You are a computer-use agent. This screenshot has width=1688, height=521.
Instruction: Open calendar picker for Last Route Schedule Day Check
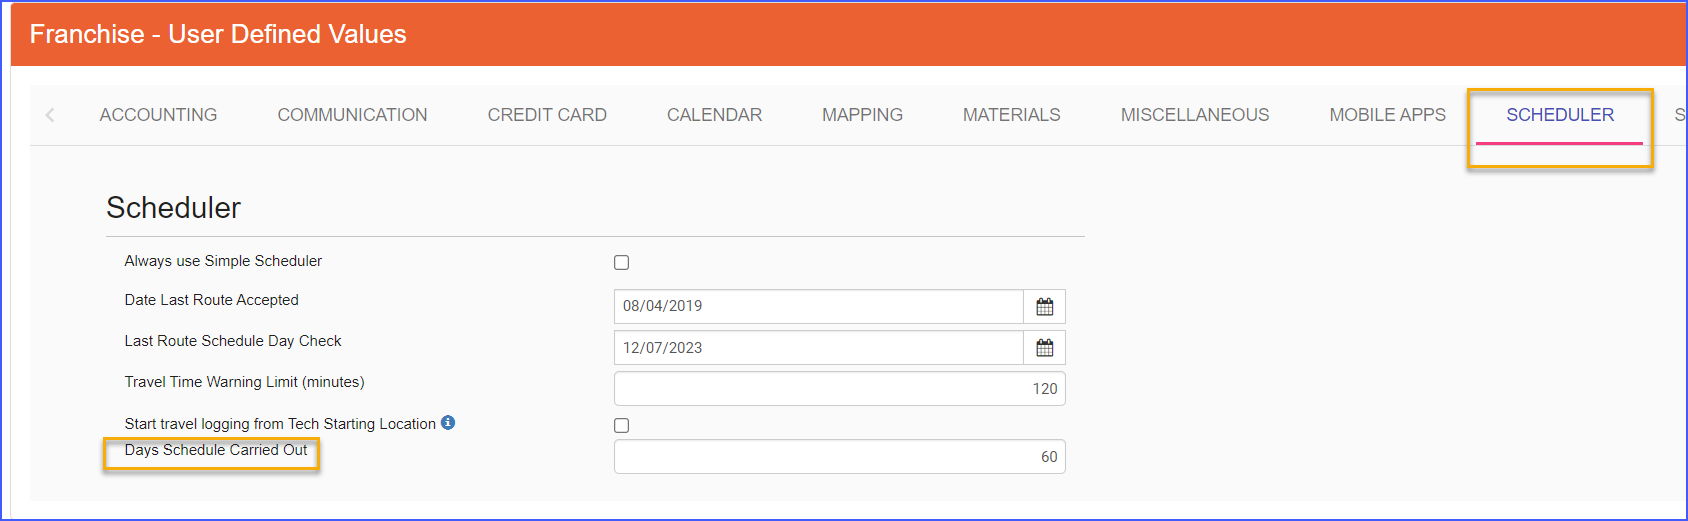point(1044,348)
